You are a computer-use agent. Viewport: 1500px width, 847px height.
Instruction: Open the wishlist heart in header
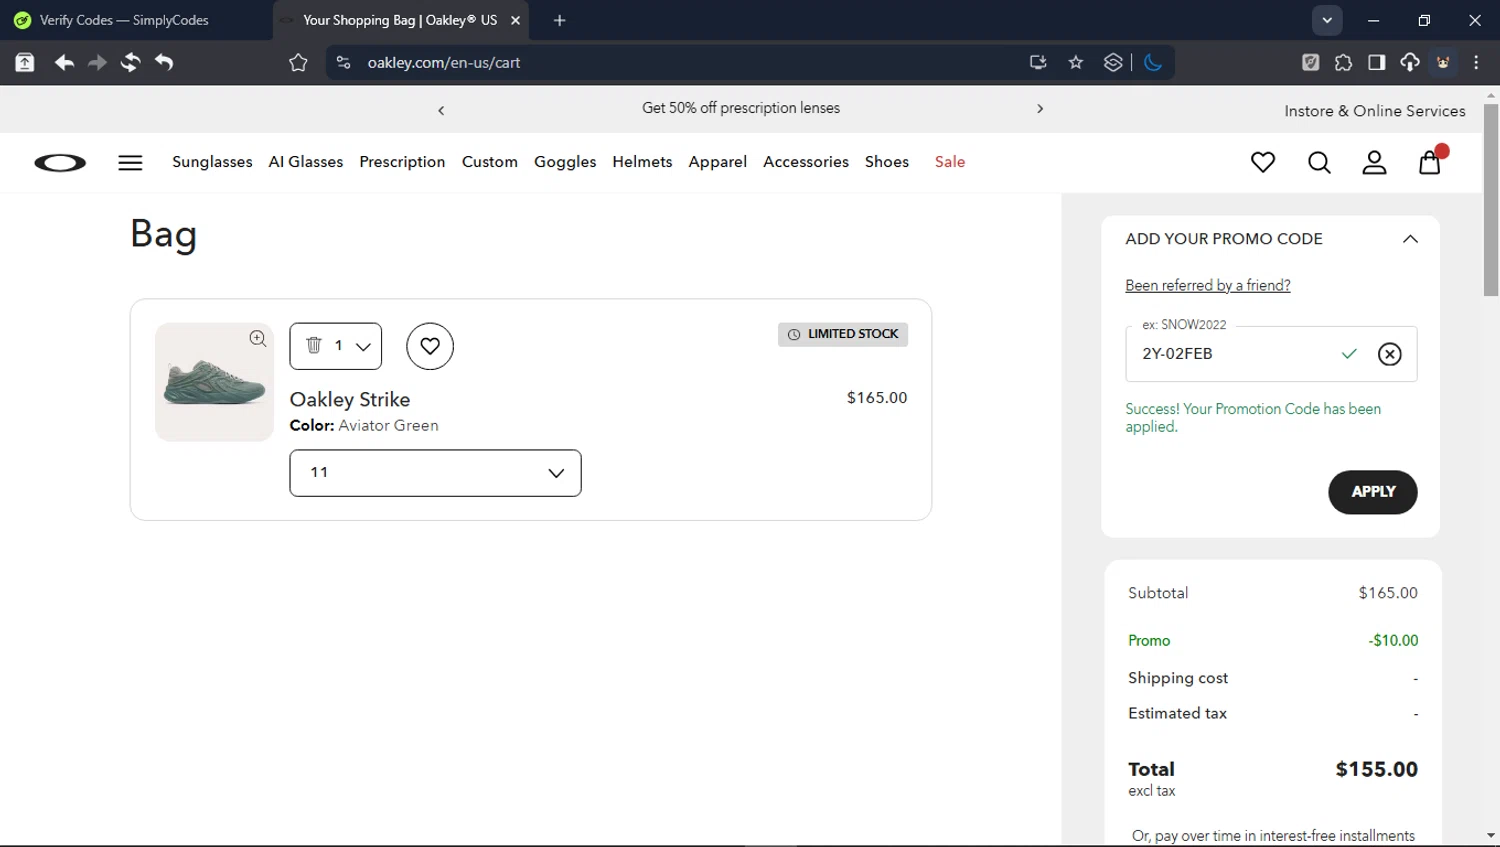click(x=1263, y=162)
